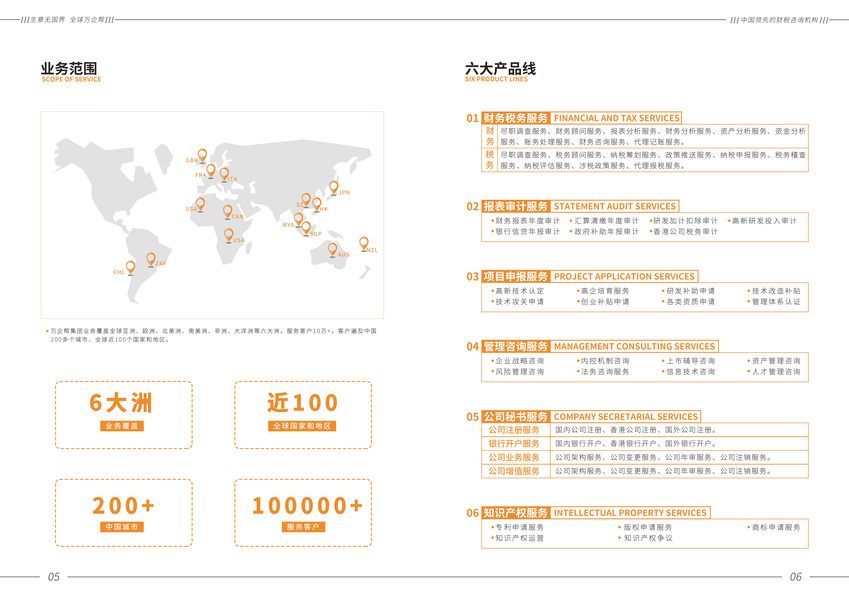This screenshot has width=849, height=600.
Task: Click the 知识产权争议 item
Action: click(x=645, y=538)
